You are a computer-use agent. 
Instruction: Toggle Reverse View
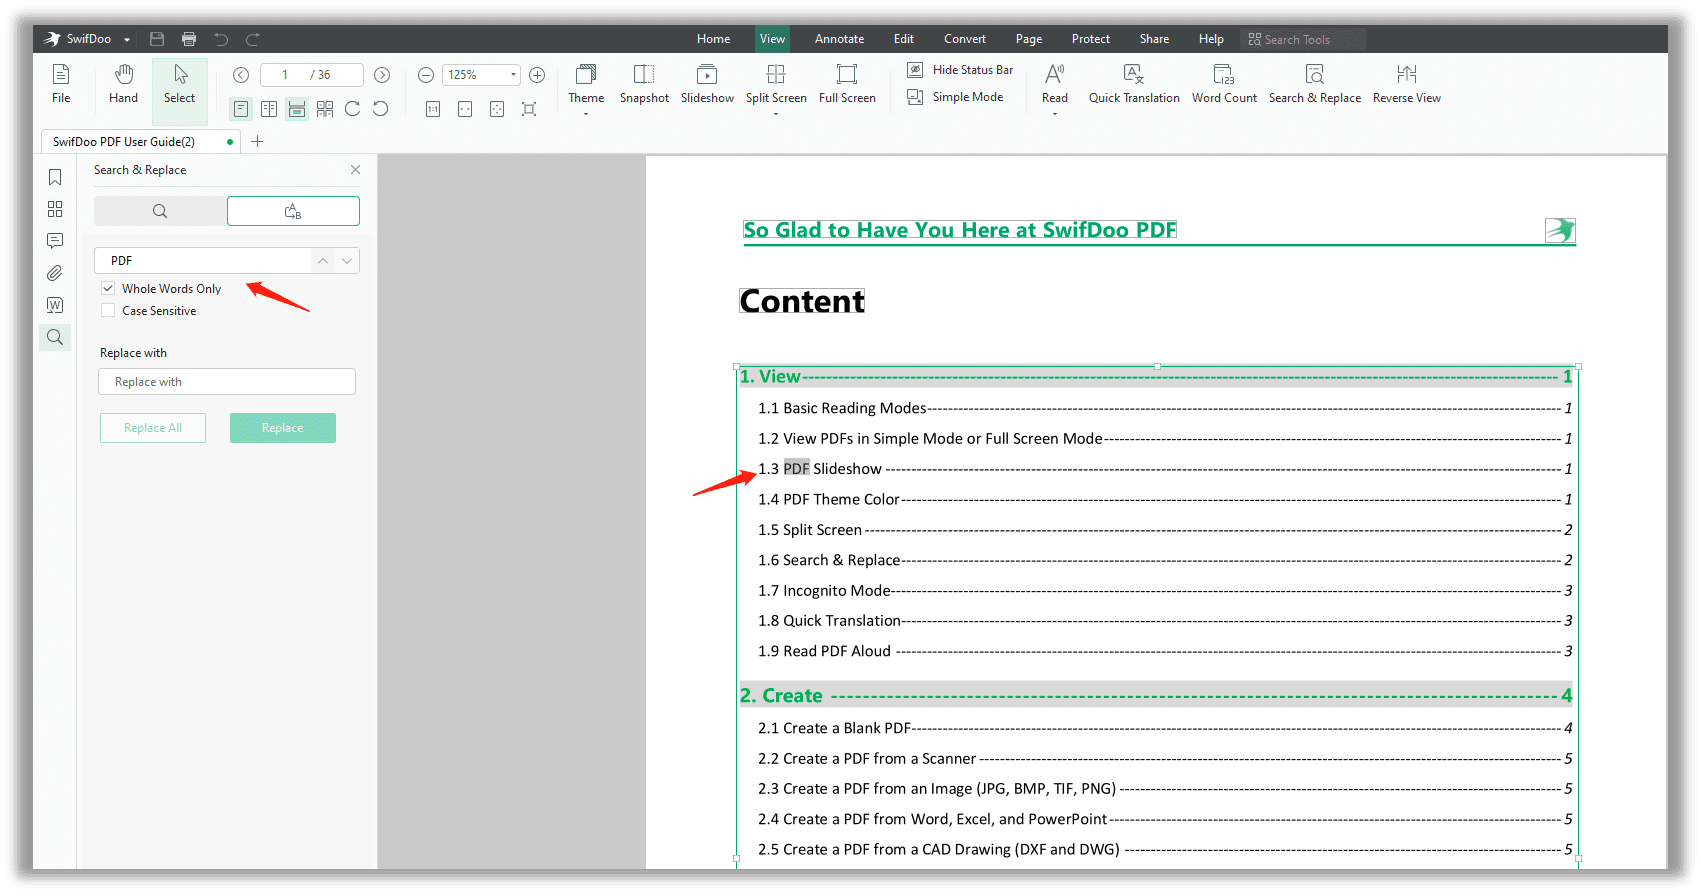(x=1407, y=84)
